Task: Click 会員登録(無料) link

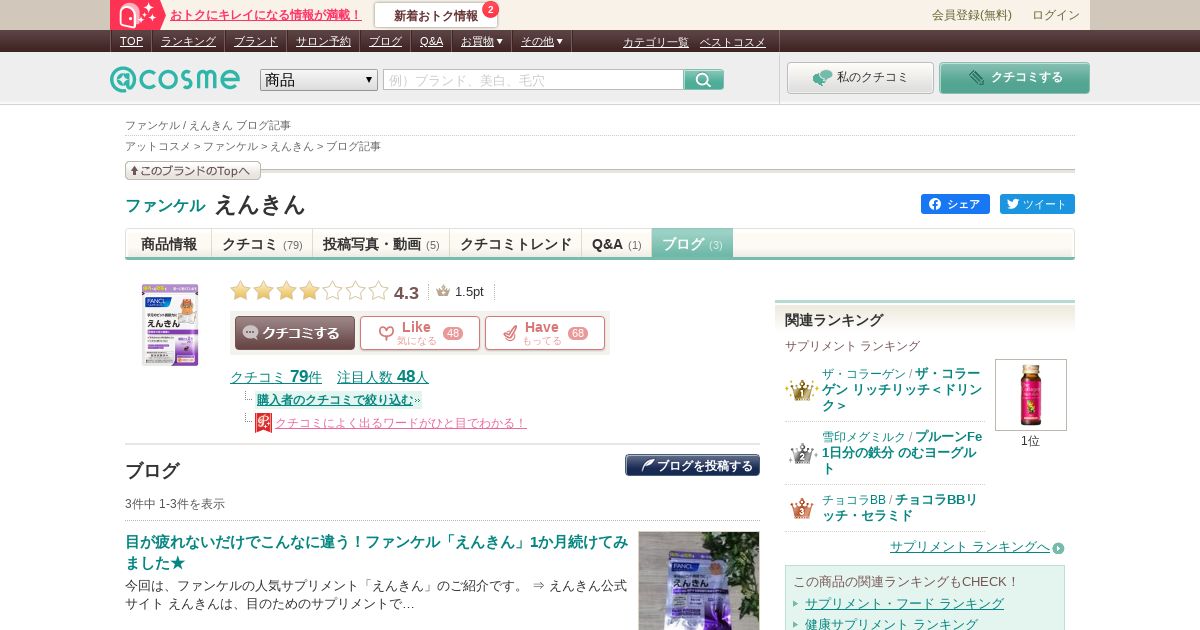Action: click(x=972, y=15)
